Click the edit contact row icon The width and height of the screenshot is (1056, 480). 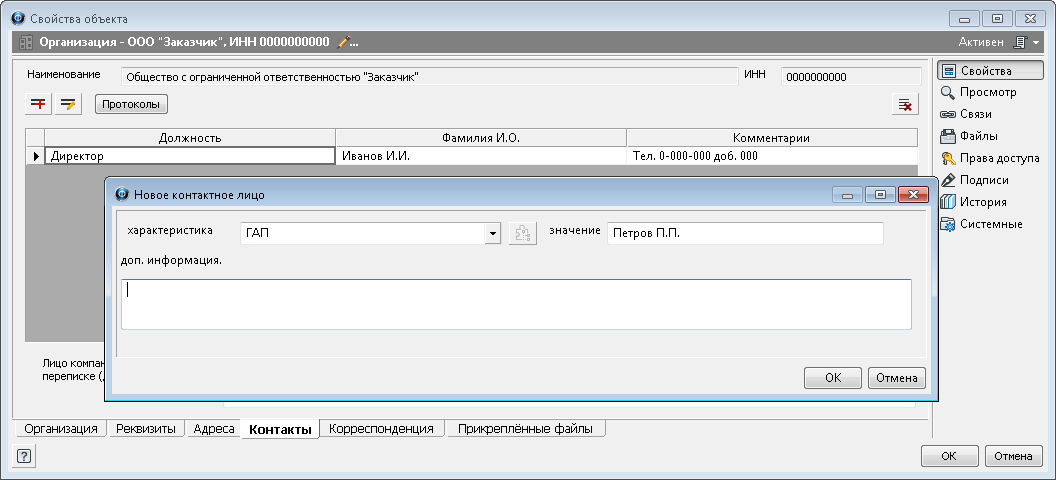tap(68, 104)
